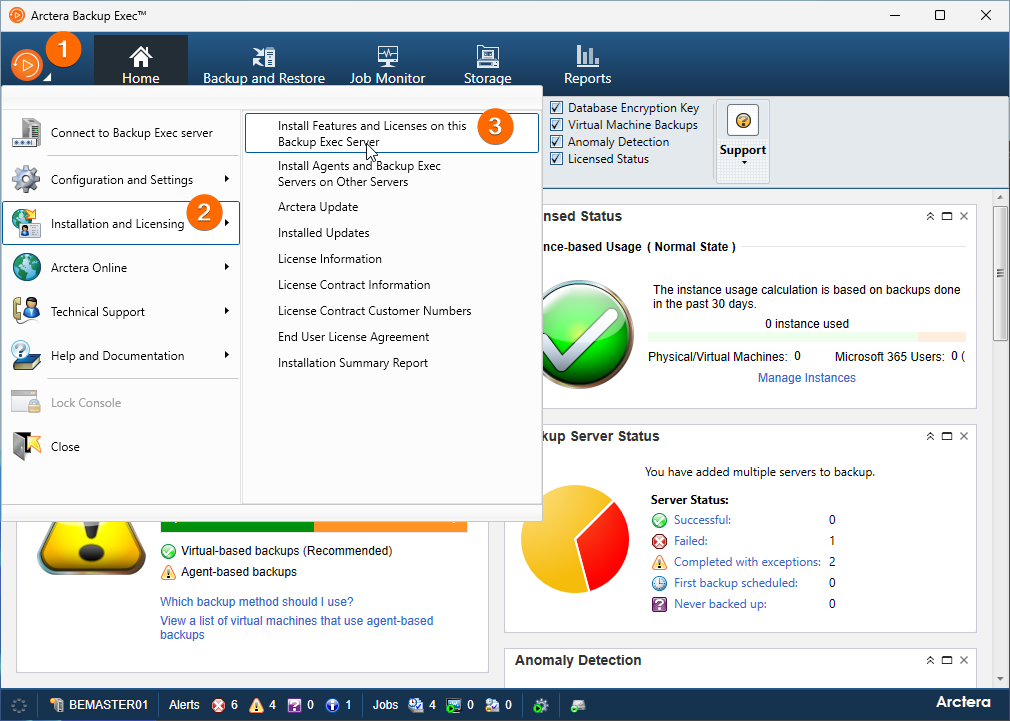1010x721 pixels.
Task: Expand the Arctera Online submenu arrow
Action: coord(227,267)
